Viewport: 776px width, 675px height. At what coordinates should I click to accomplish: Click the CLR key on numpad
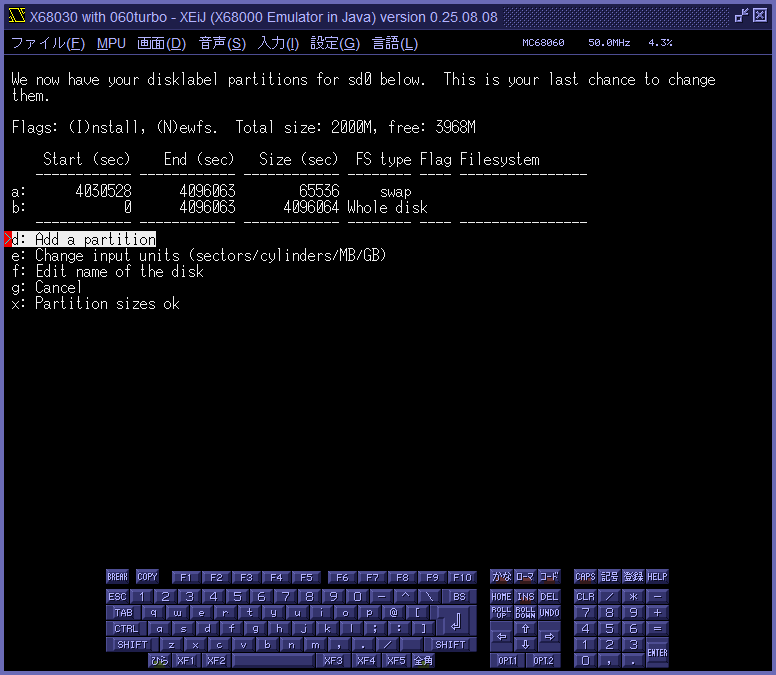585,596
